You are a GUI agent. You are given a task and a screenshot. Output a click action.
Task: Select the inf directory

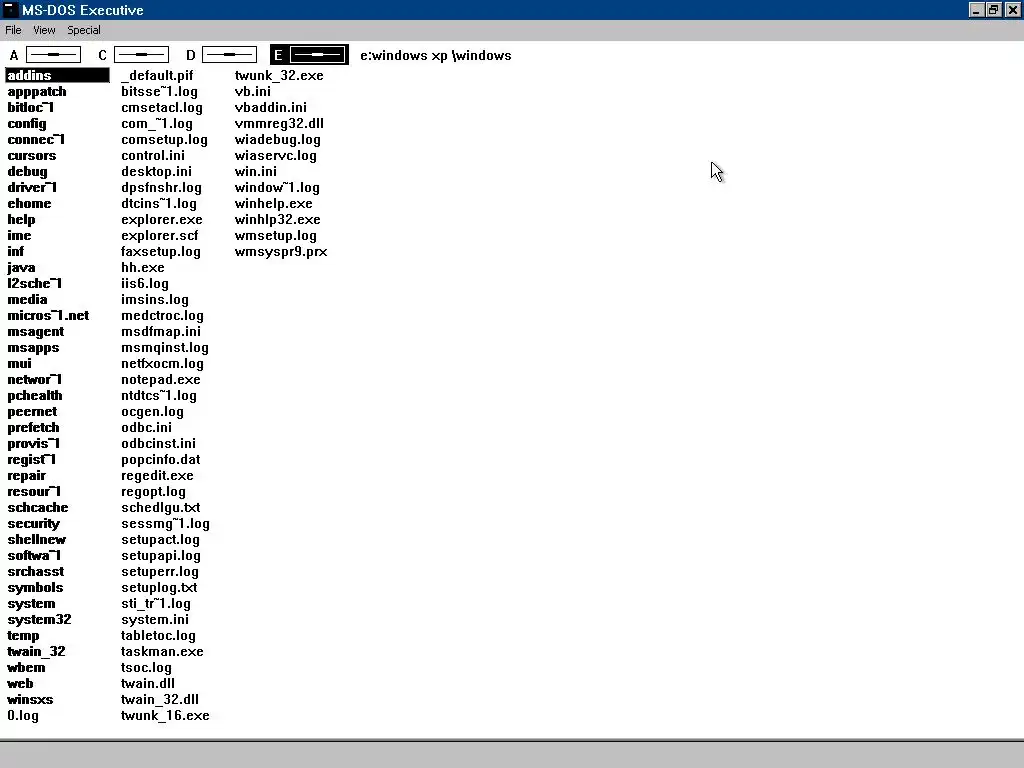coord(16,251)
